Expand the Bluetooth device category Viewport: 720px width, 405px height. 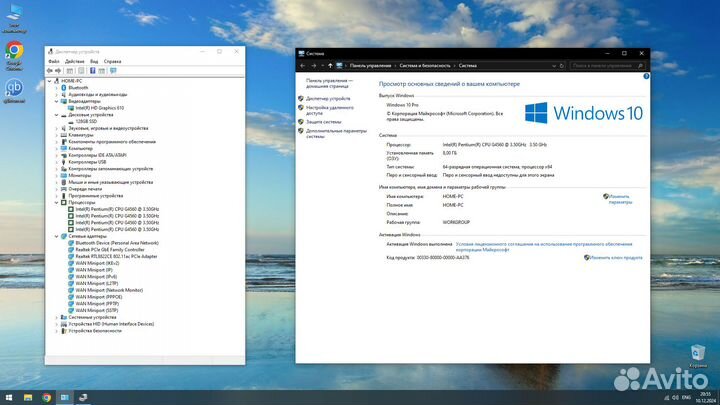pos(57,88)
